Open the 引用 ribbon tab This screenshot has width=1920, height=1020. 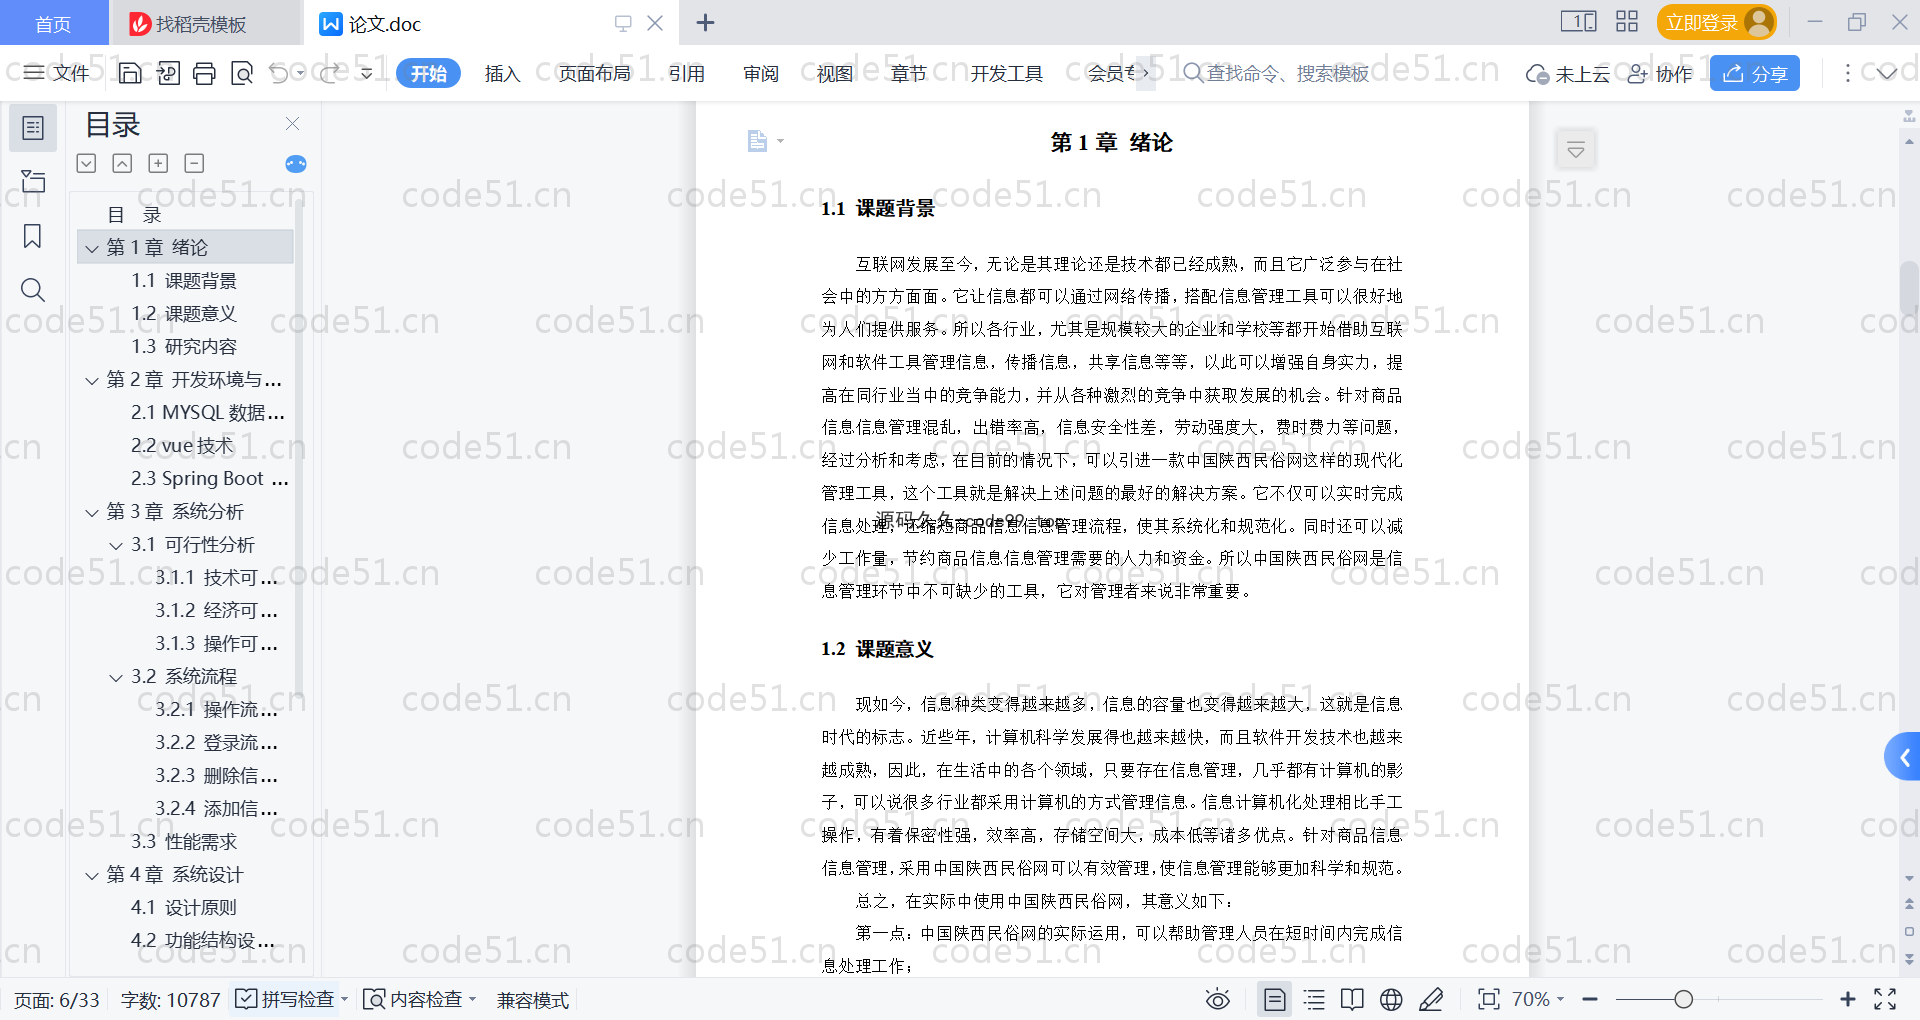[687, 73]
